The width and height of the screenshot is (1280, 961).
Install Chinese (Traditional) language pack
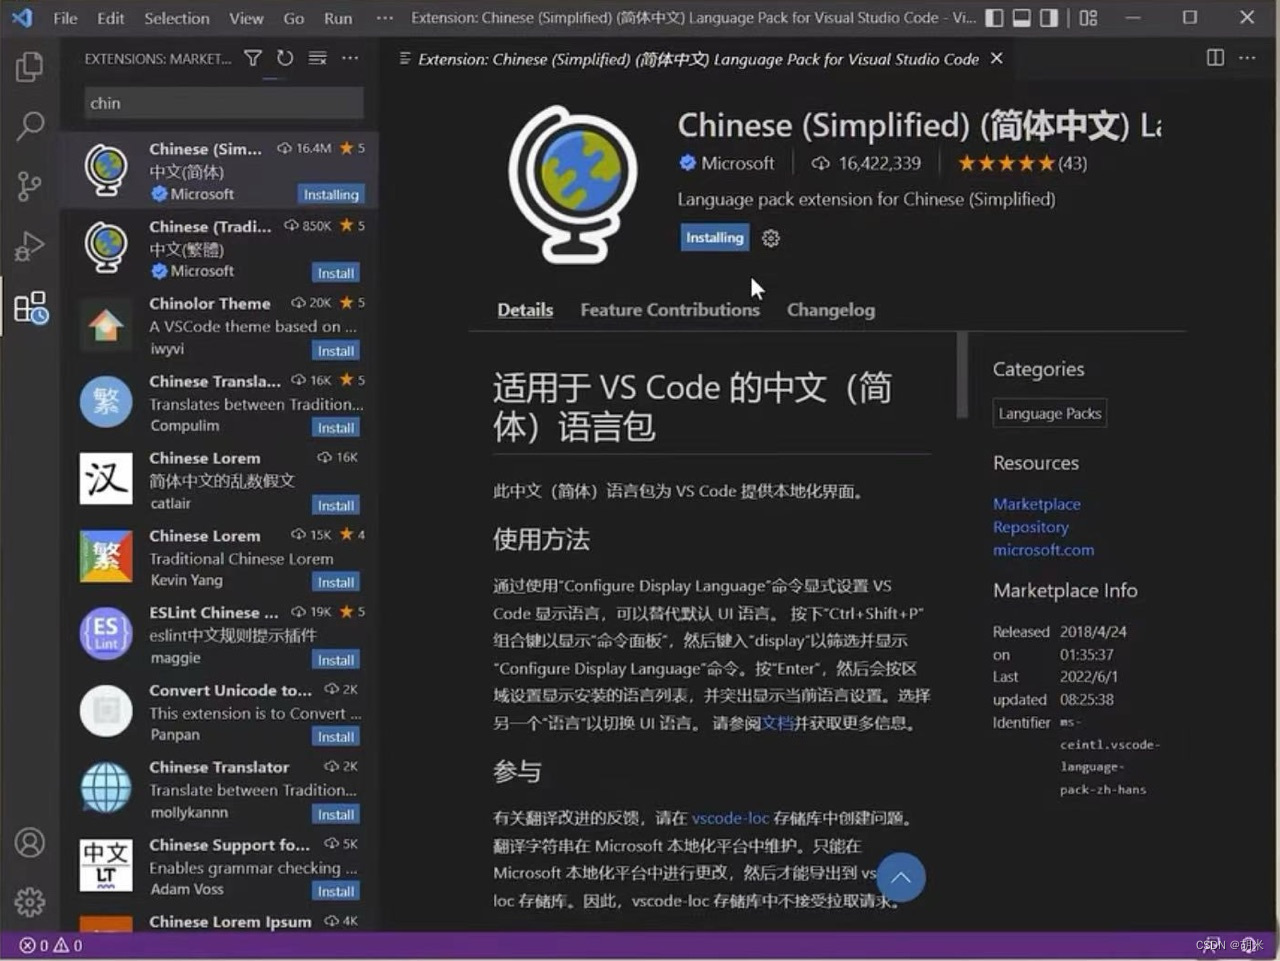[336, 273]
